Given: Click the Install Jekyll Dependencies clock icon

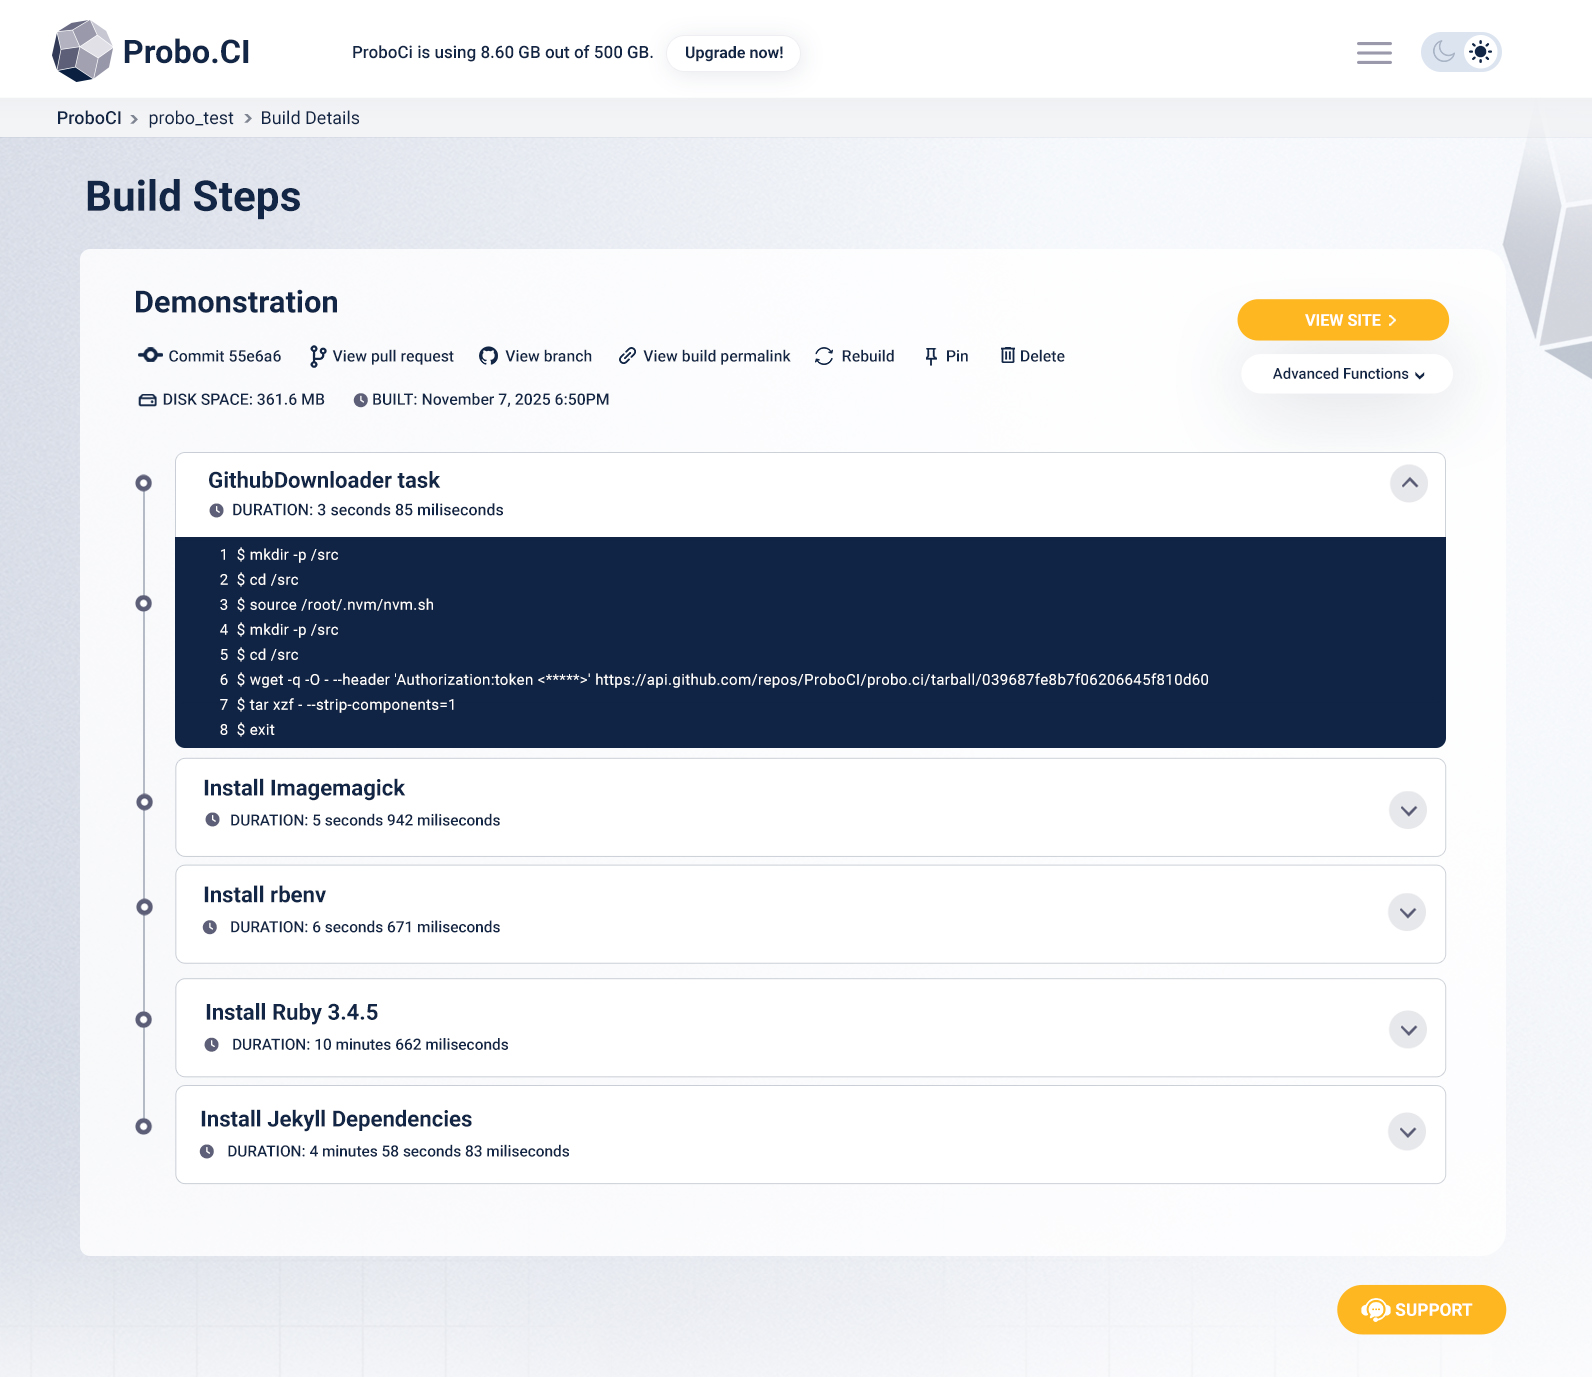Looking at the screenshot, I should pos(207,1151).
